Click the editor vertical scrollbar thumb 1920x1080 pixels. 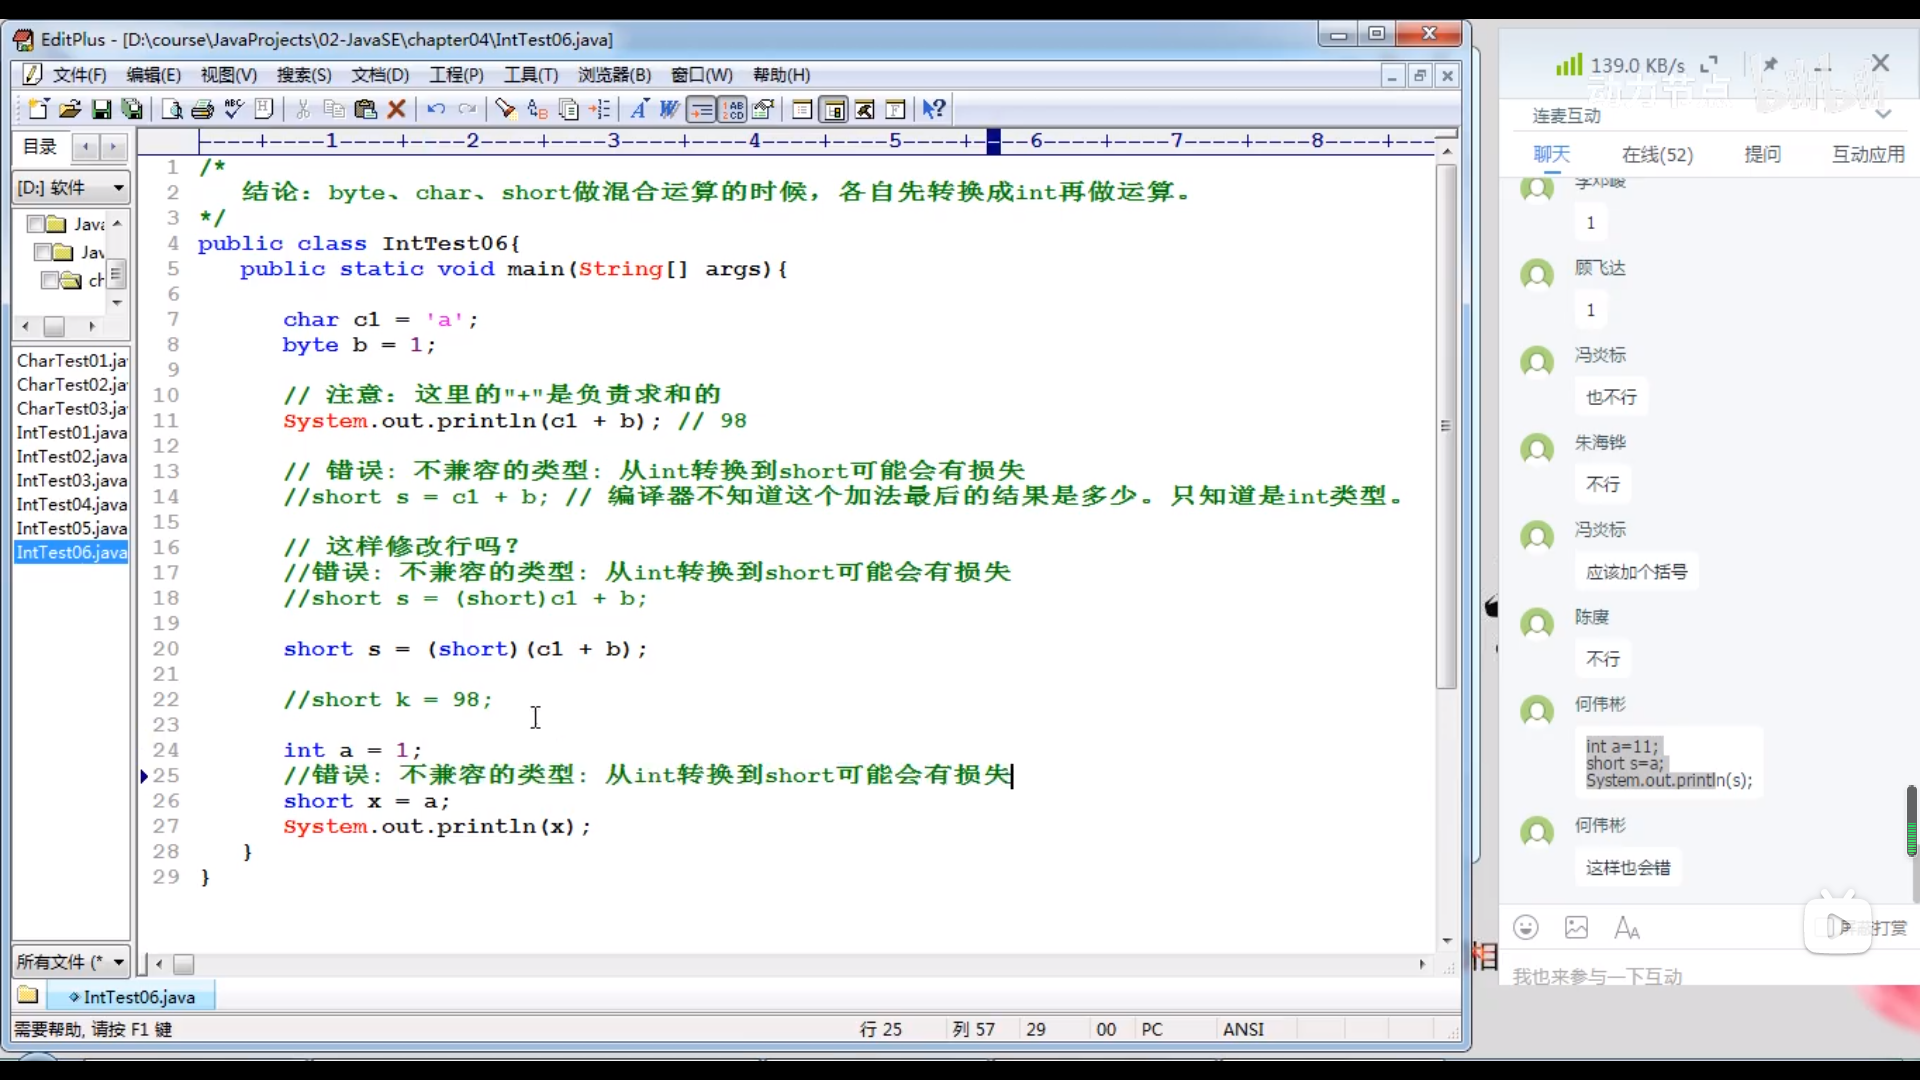1446,425
